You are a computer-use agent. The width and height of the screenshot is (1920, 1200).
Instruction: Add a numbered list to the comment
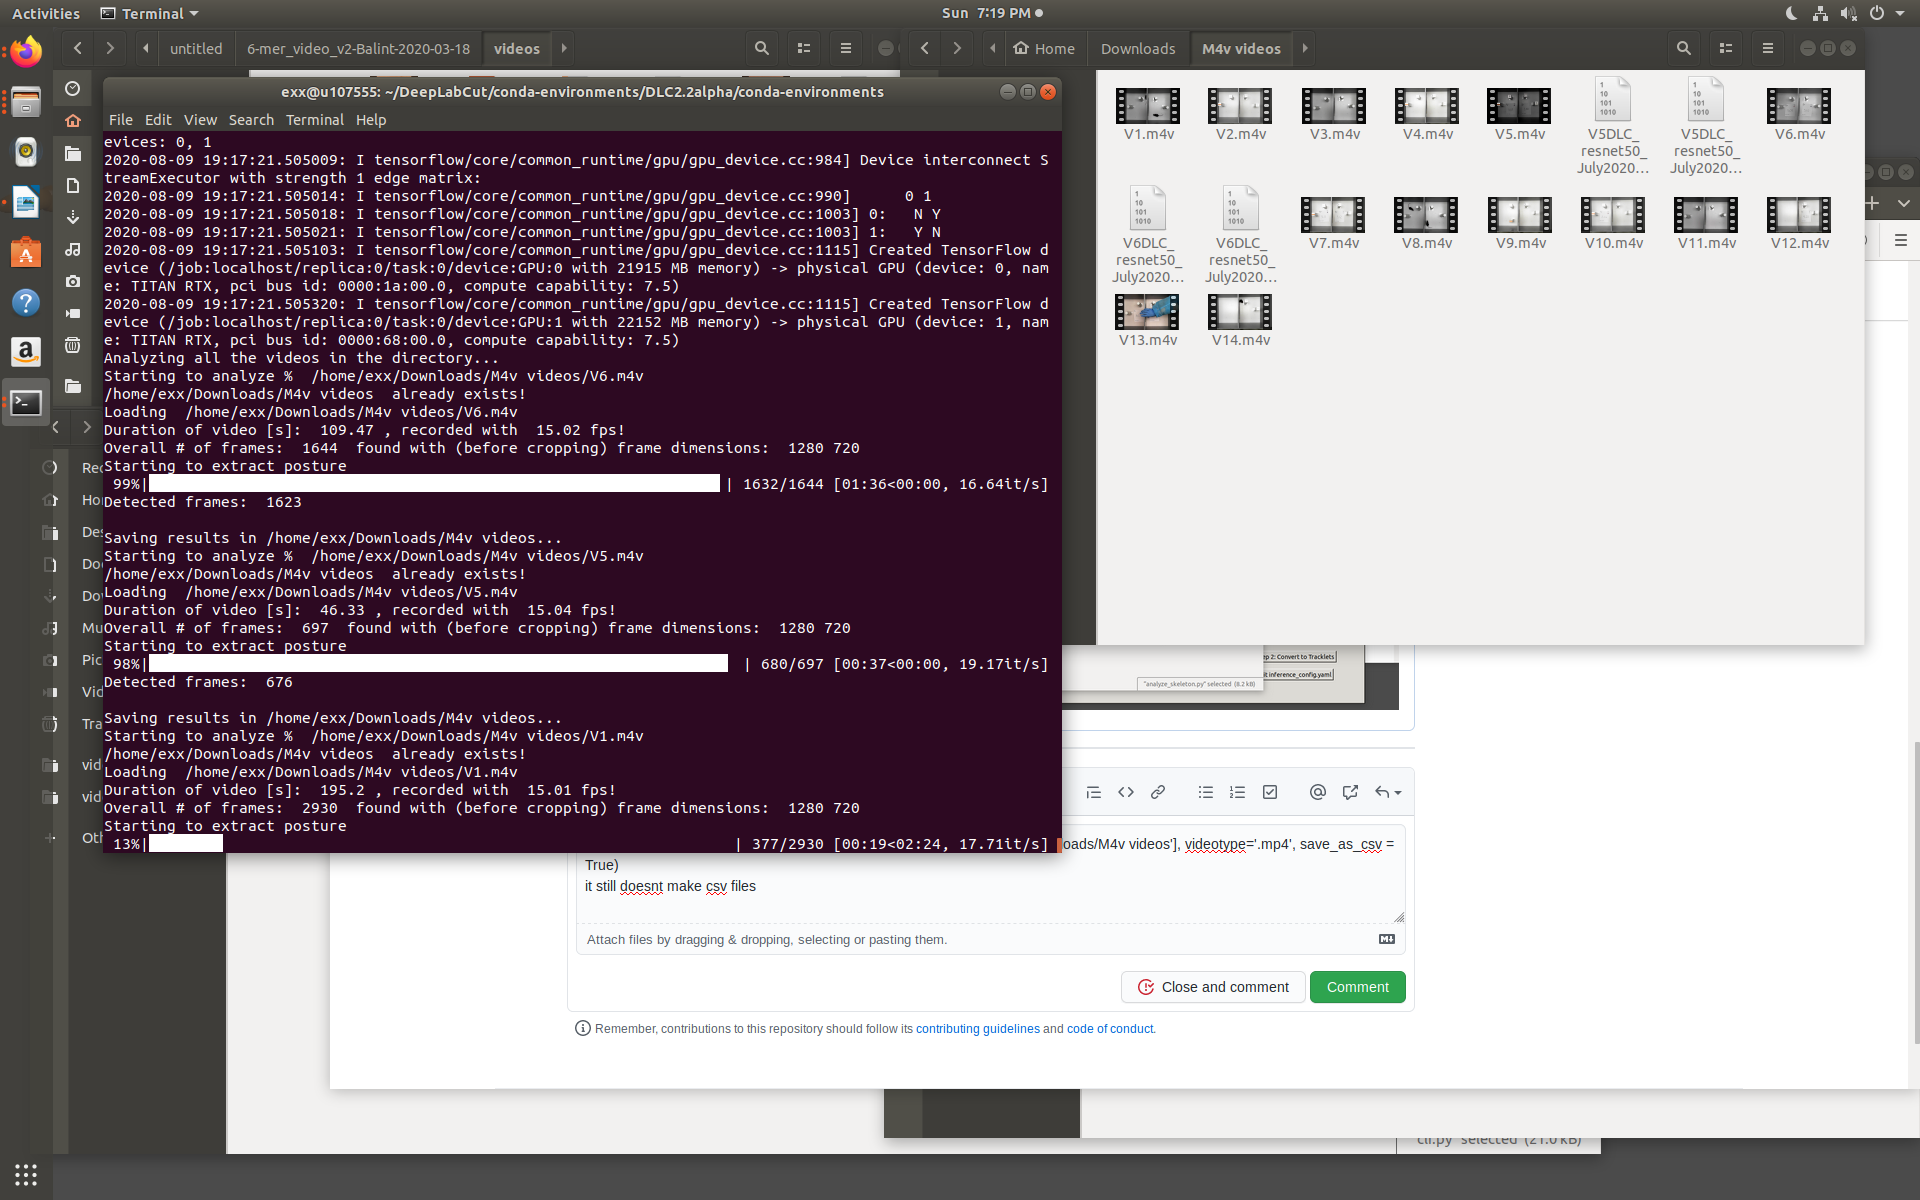click(x=1238, y=791)
